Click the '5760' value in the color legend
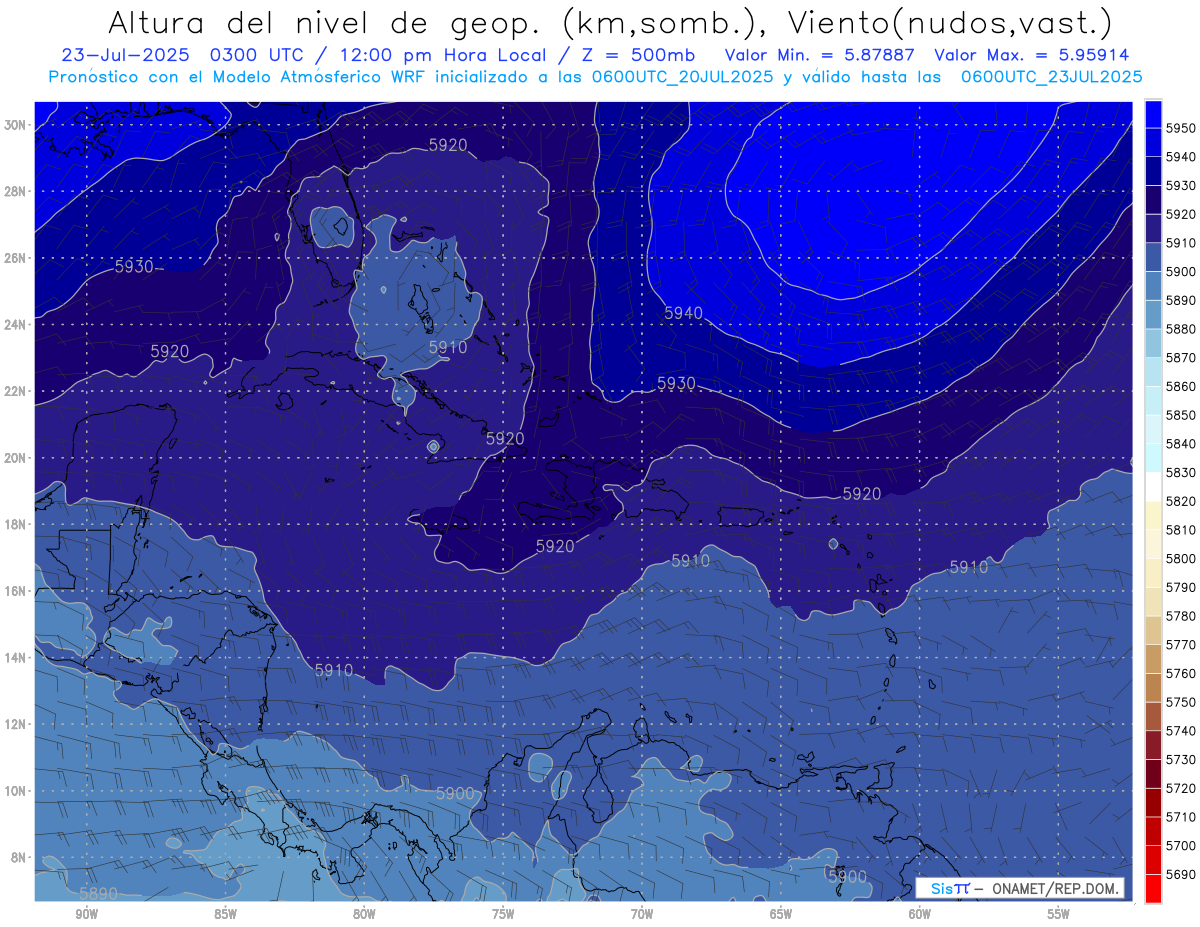1200x927 pixels. [x=1181, y=674]
